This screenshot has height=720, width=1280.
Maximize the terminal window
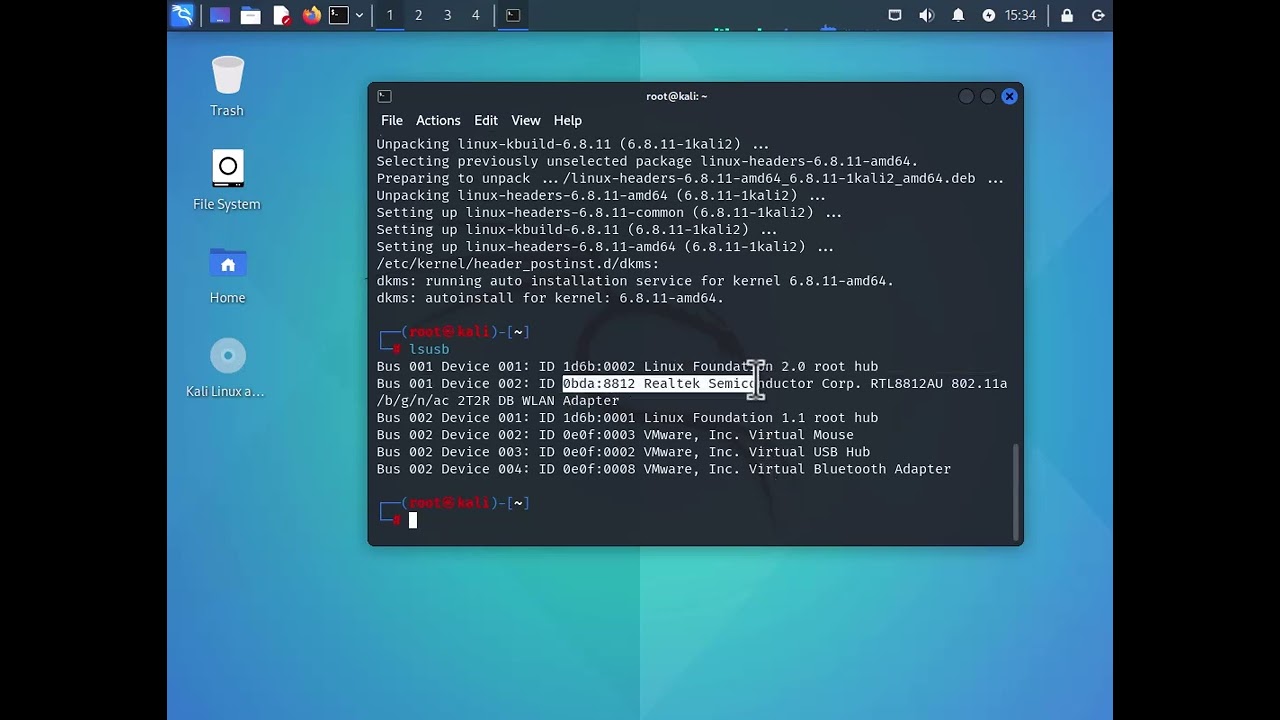pos(987,96)
